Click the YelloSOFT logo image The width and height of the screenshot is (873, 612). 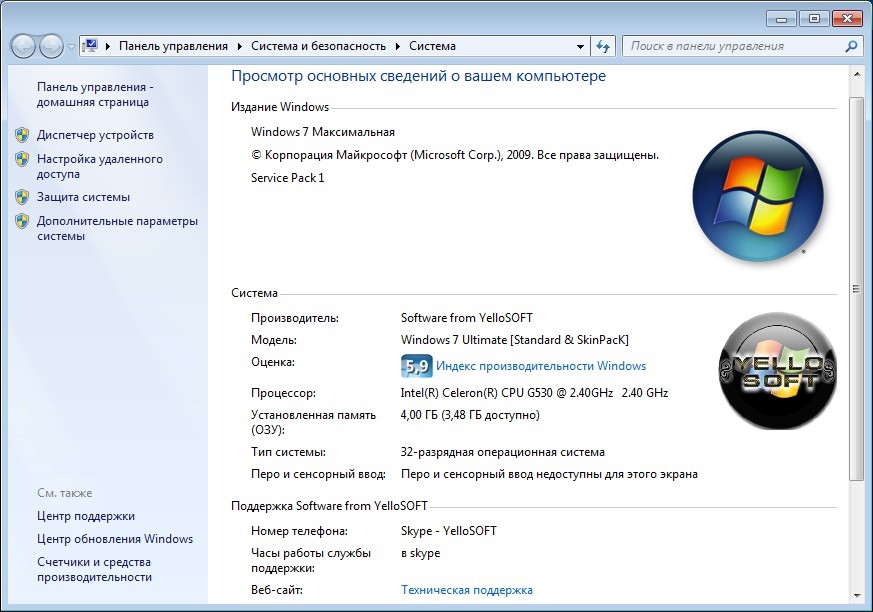(777, 370)
